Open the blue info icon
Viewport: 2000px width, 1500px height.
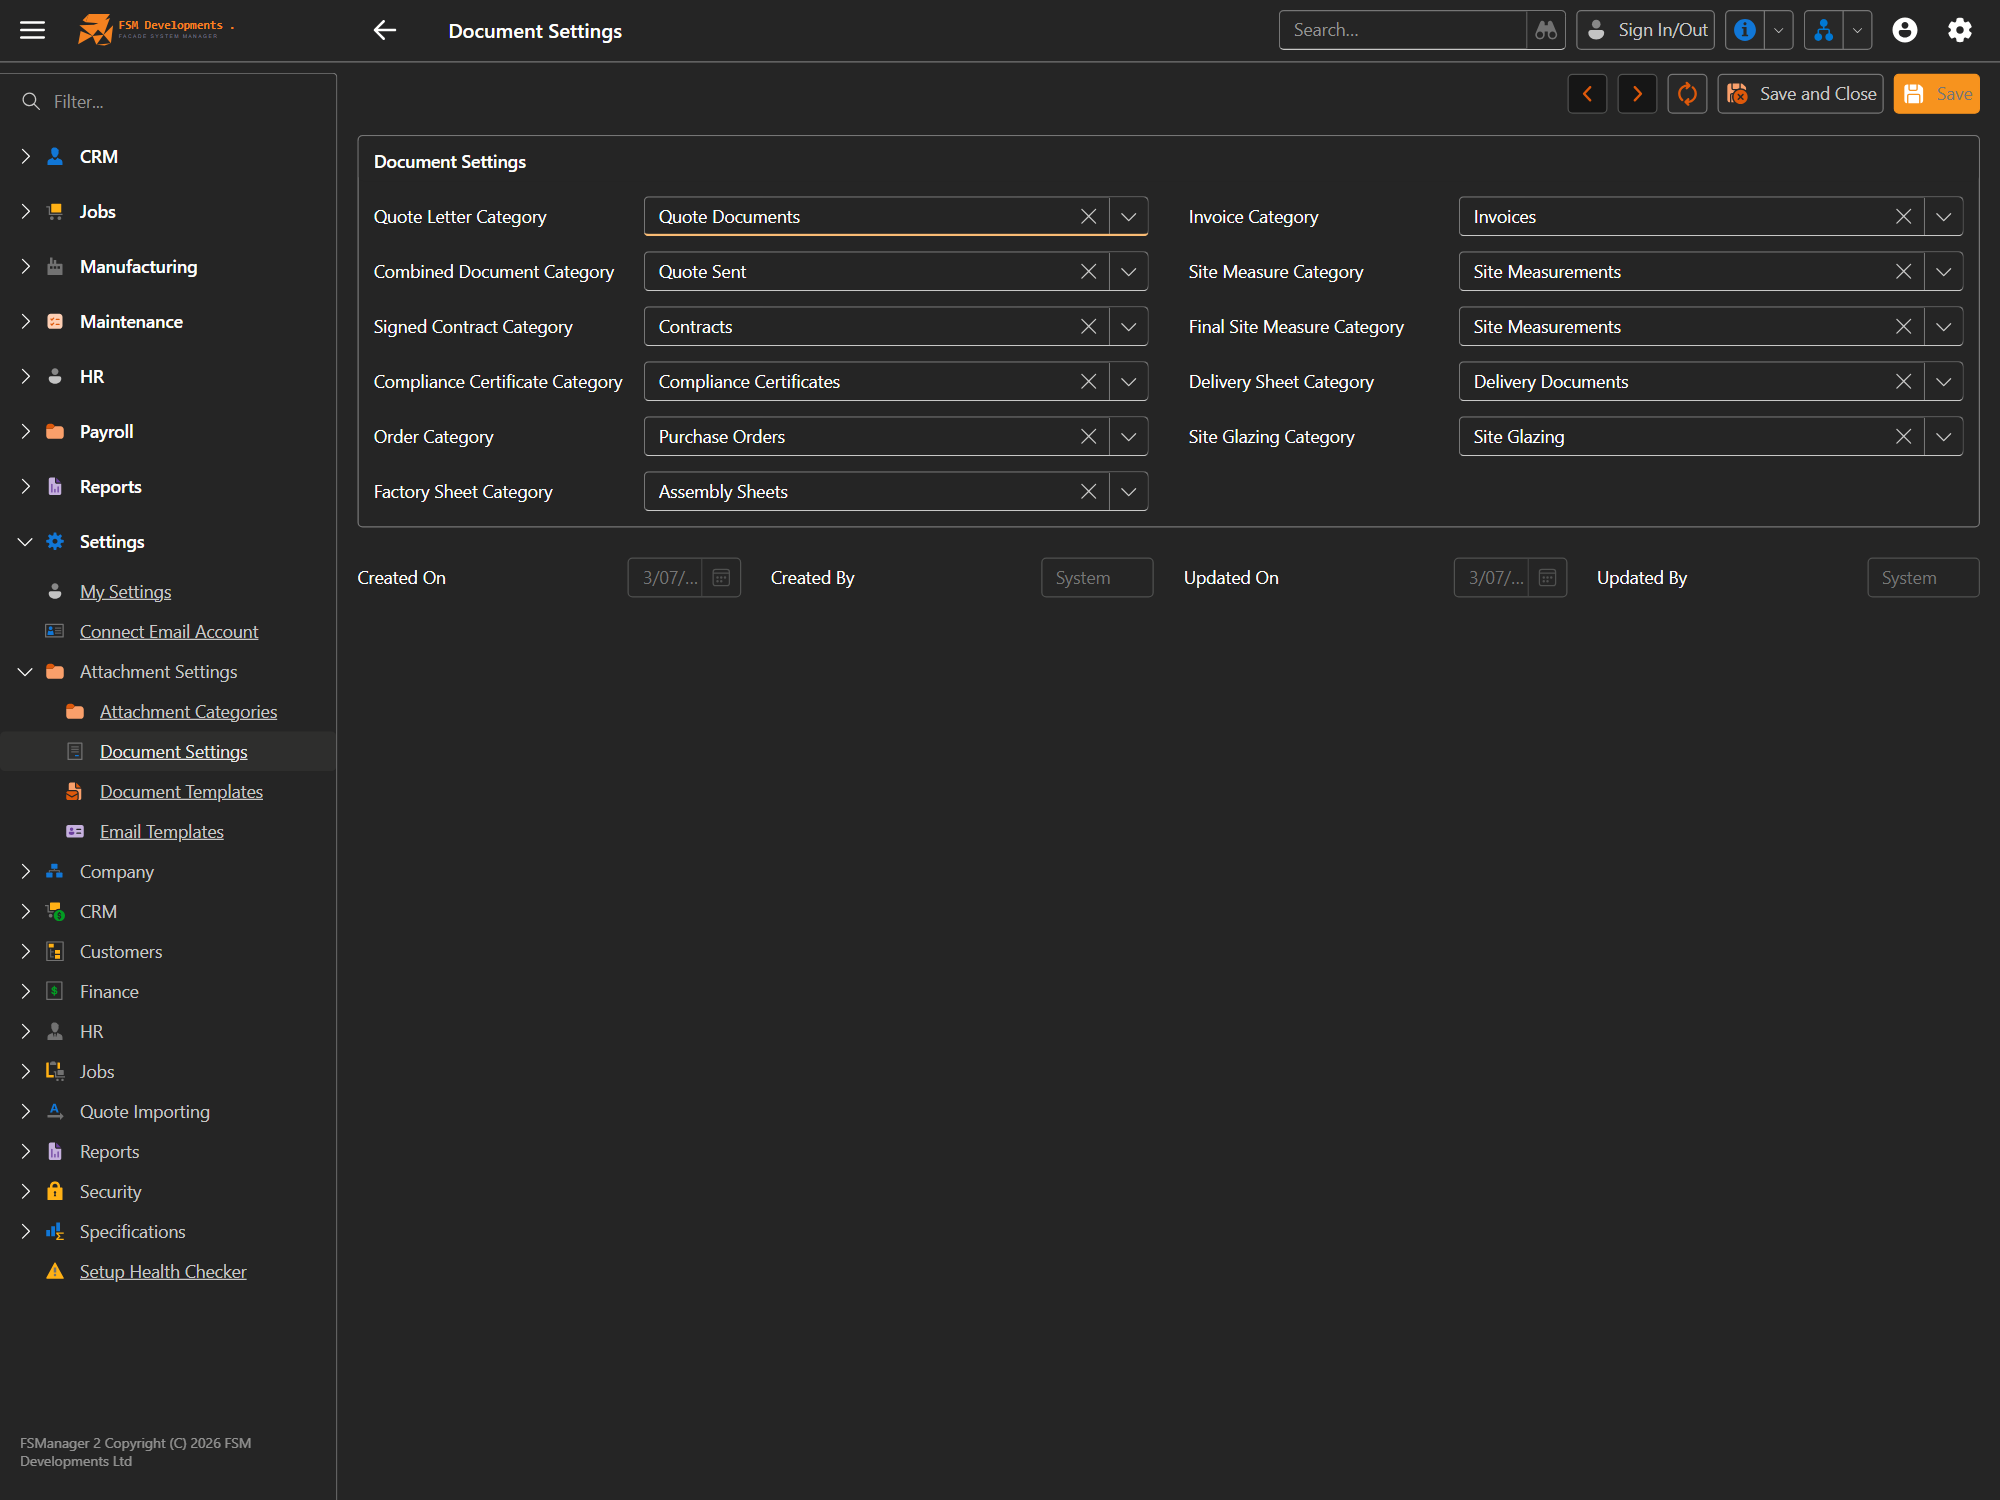click(1745, 30)
